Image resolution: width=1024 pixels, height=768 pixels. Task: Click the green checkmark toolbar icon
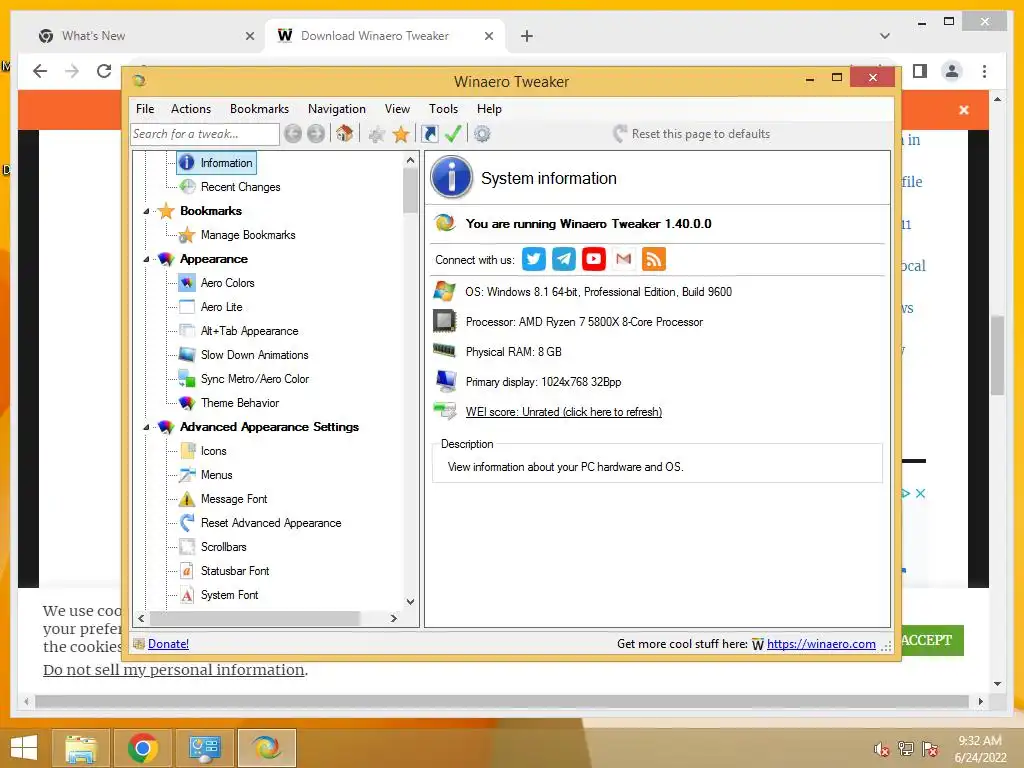pyautogui.click(x=453, y=134)
